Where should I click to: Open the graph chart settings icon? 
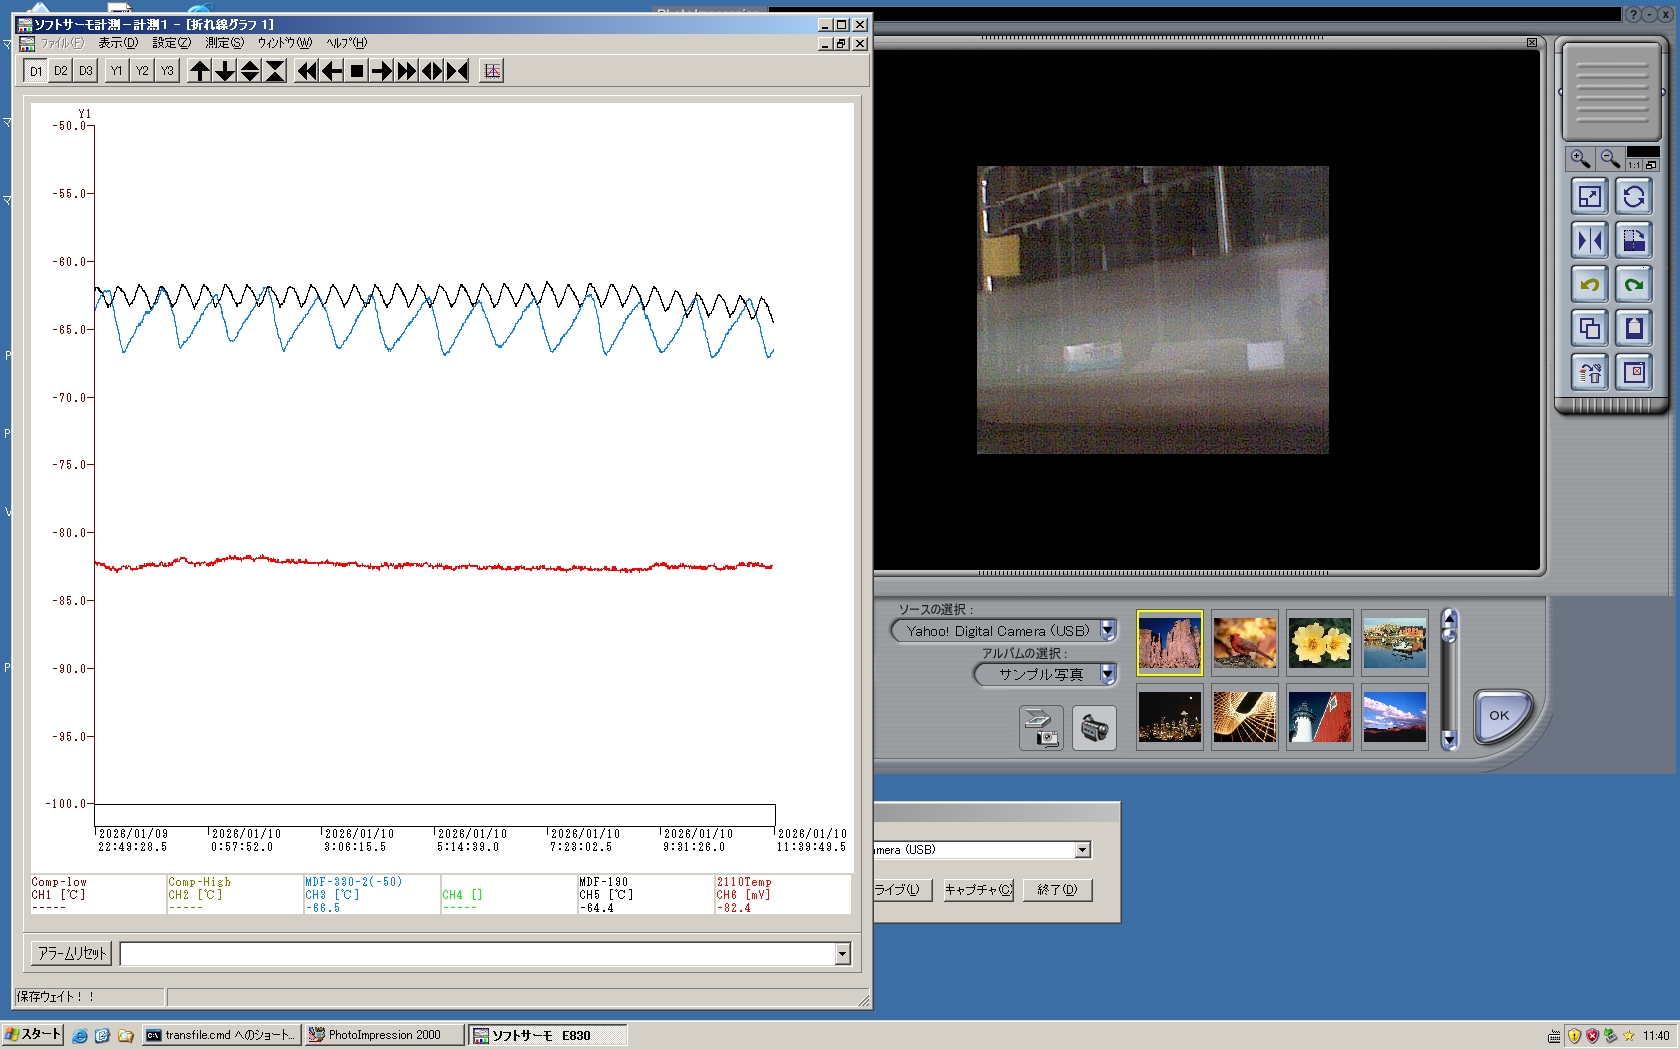[491, 71]
